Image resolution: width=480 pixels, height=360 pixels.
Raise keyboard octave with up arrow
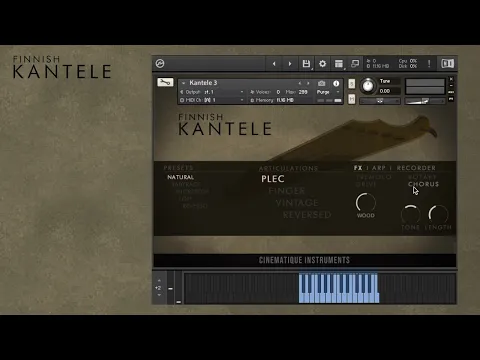(159, 281)
